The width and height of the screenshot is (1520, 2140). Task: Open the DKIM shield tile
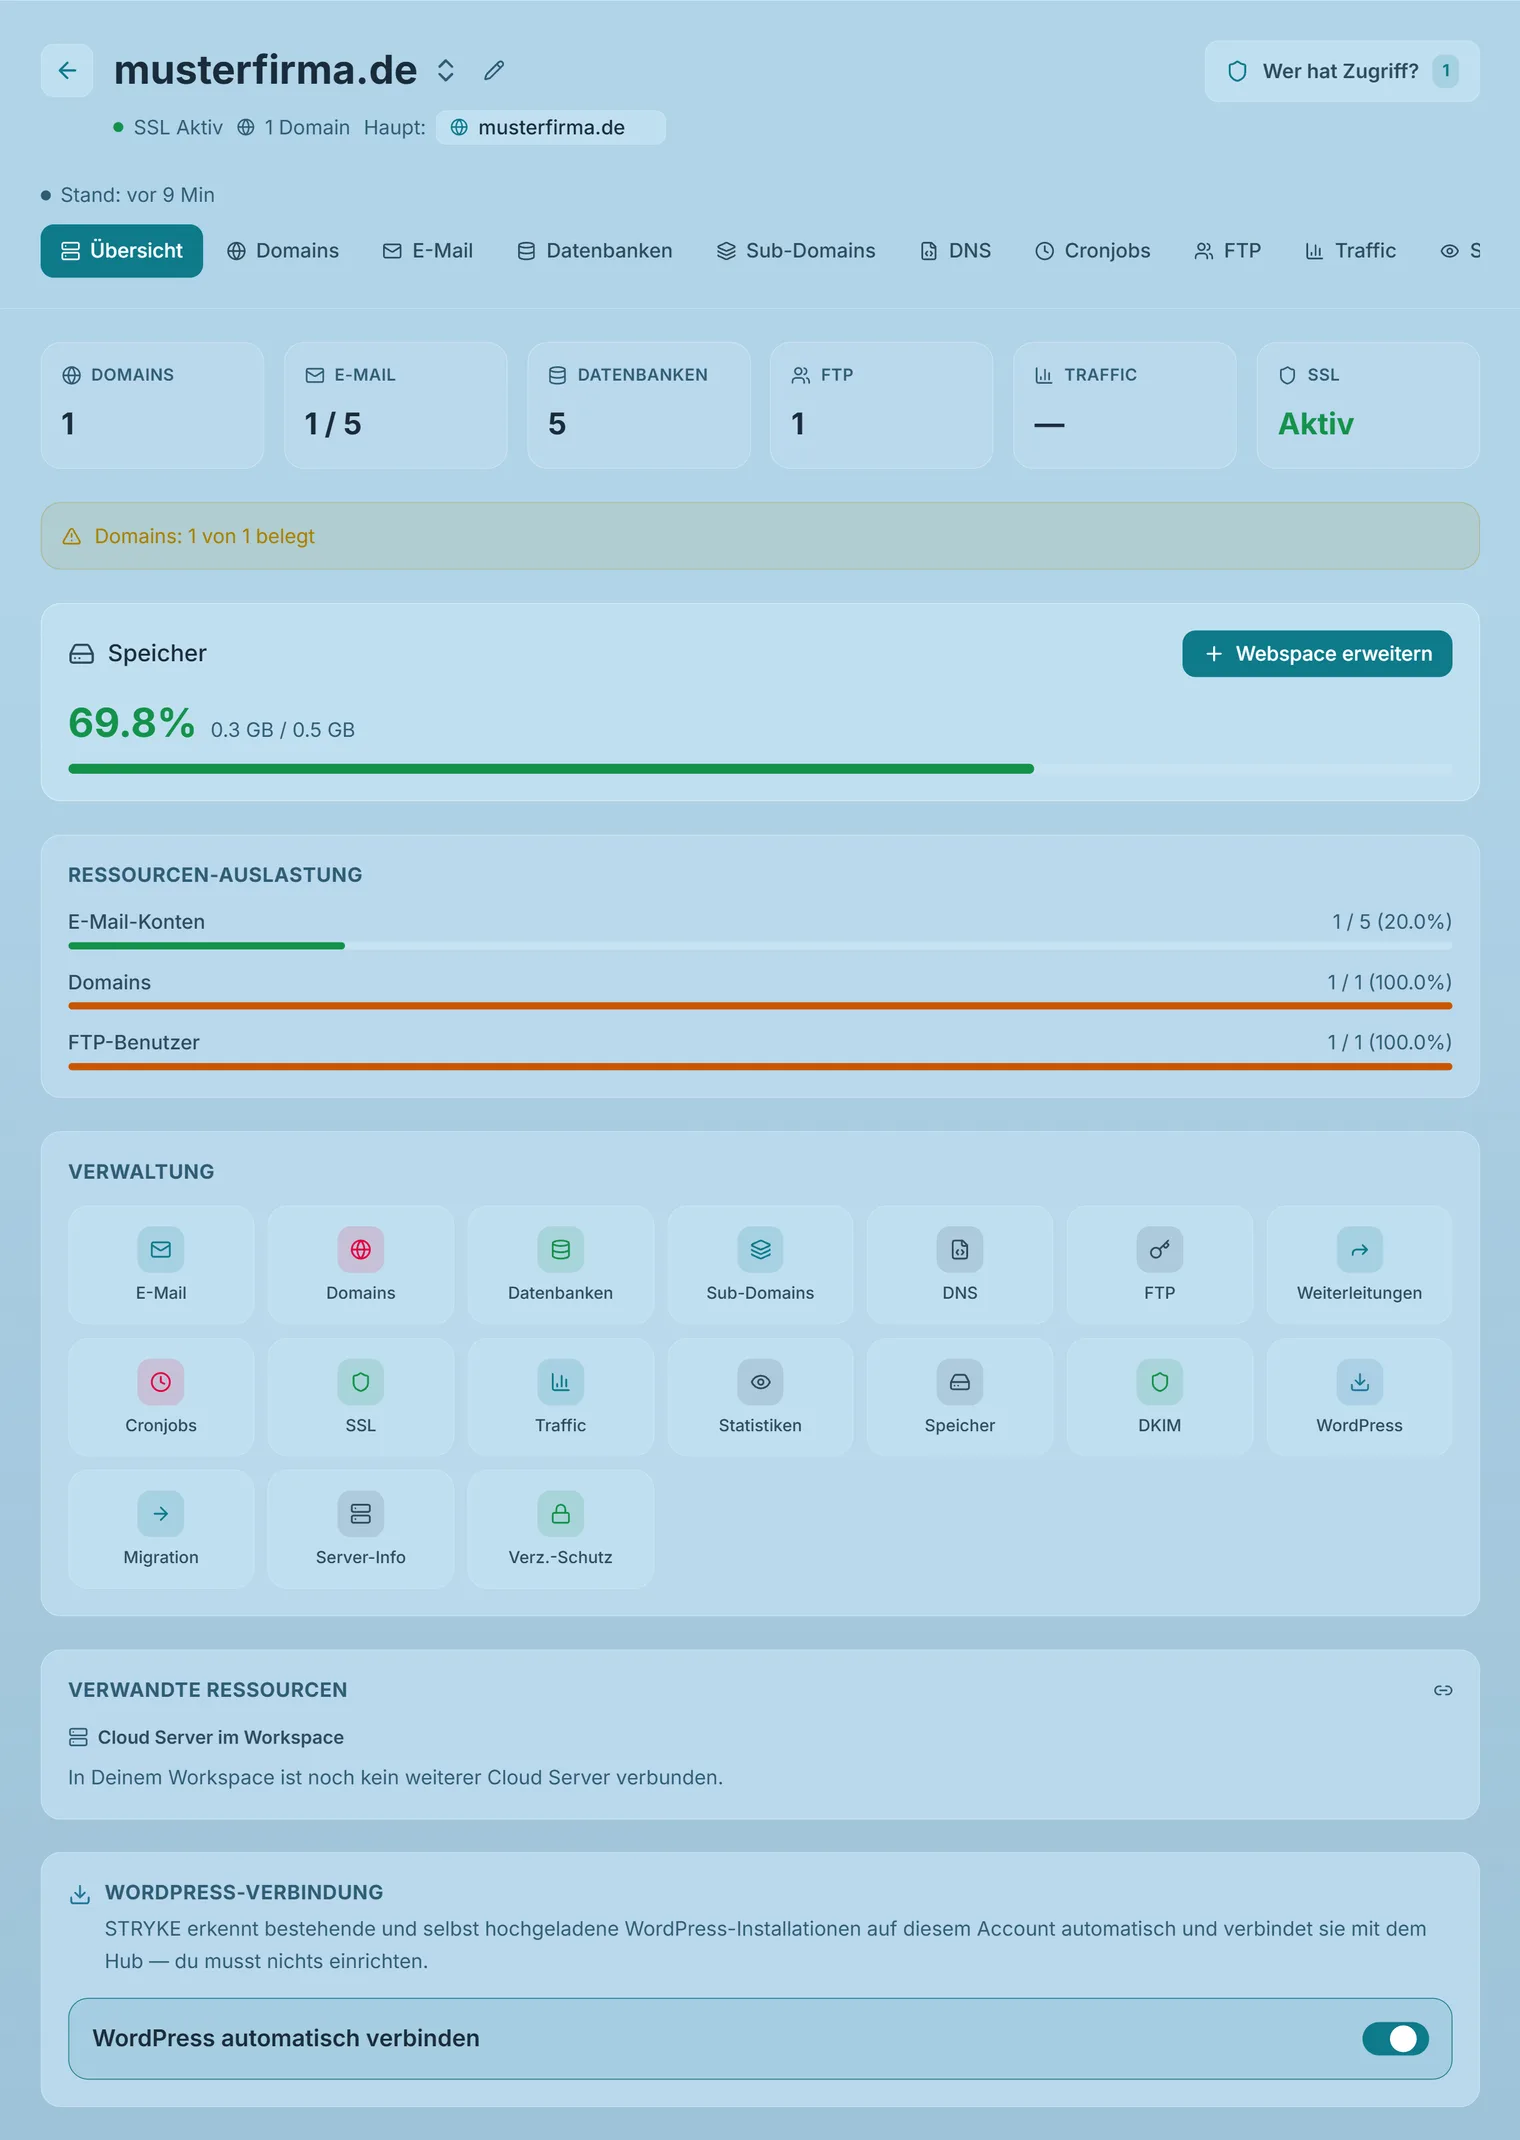(1159, 1396)
